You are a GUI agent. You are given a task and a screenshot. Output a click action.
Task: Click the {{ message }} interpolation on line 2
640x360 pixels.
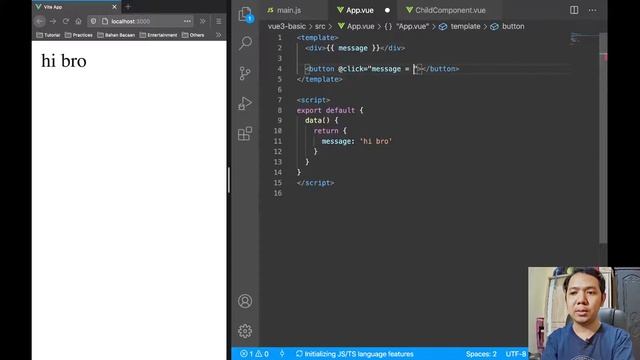[x=353, y=48]
